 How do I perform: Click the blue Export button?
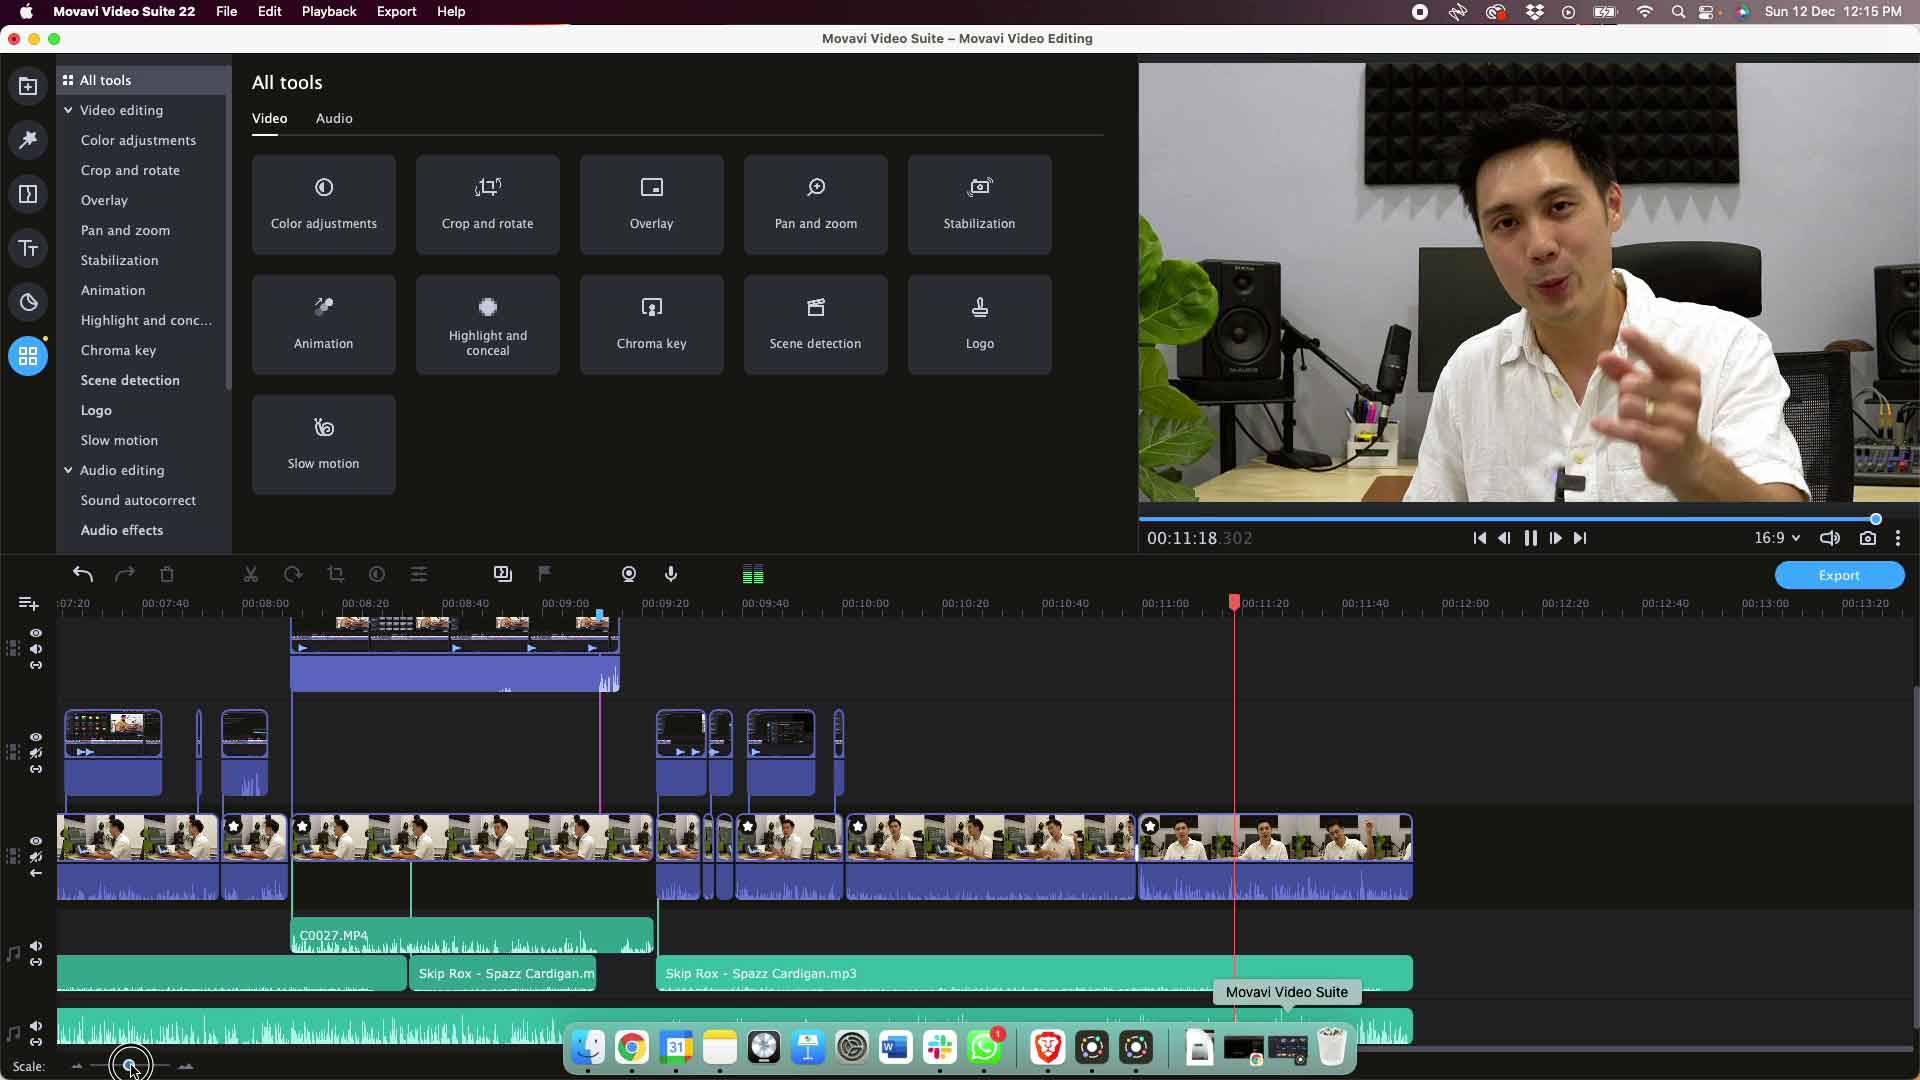[1838, 575]
